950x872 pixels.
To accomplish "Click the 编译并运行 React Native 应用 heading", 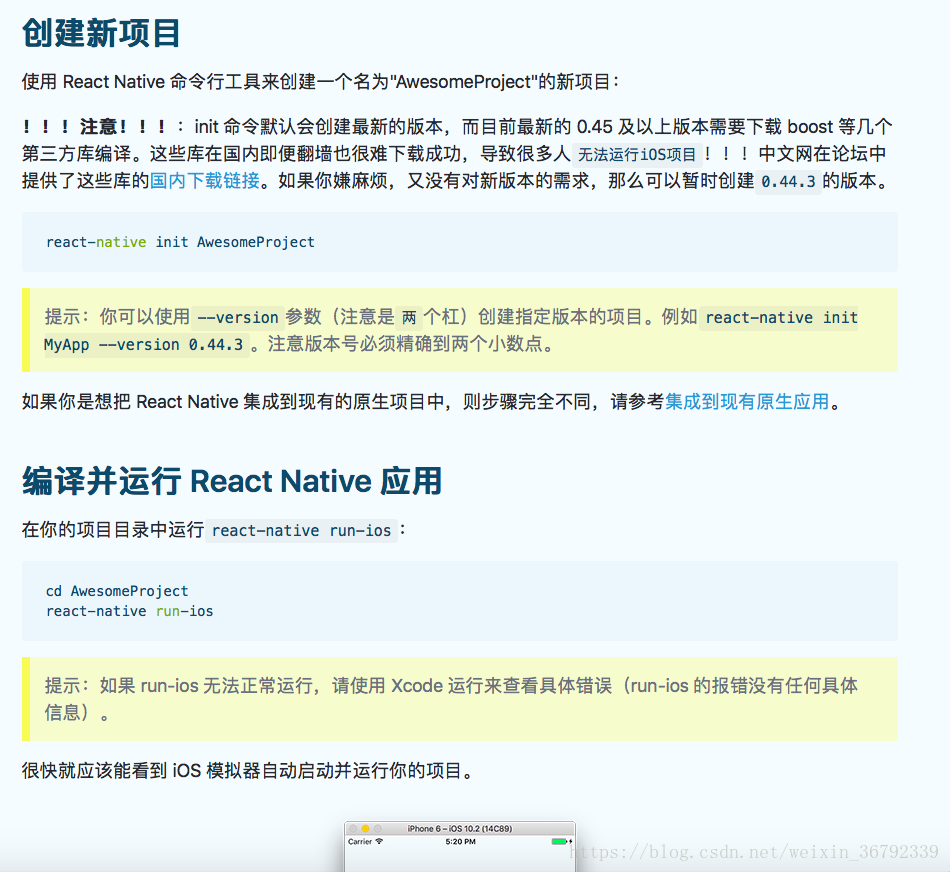I will click(232, 481).
